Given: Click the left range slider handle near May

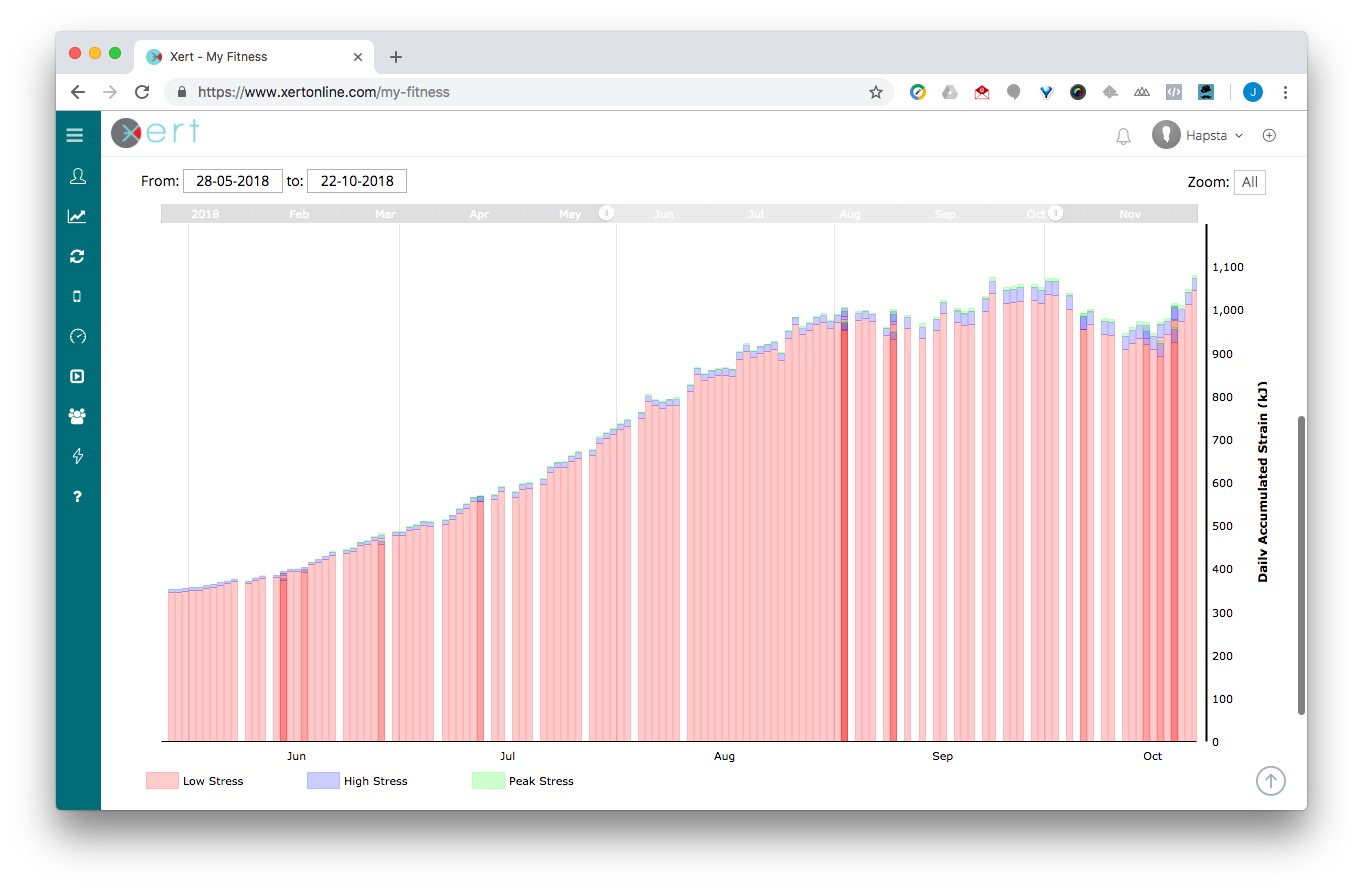Looking at the screenshot, I should coord(605,213).
